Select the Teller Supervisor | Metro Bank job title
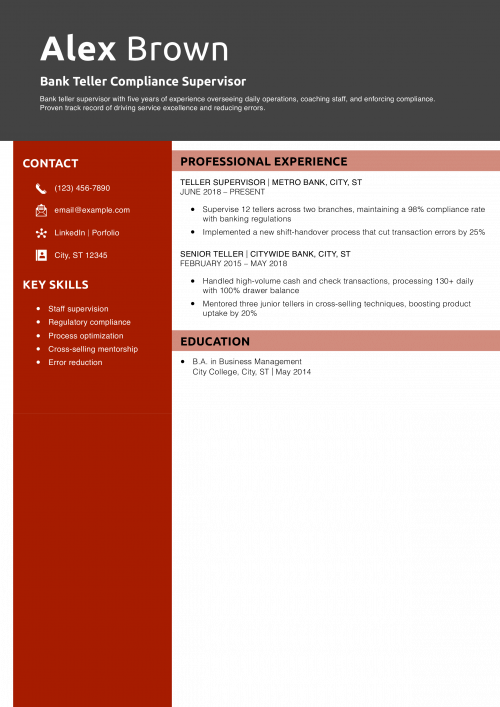 271,182
